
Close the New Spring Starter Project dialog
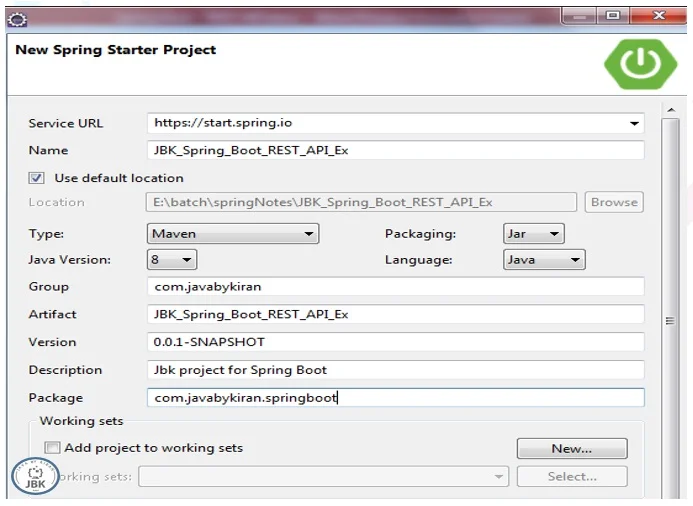(659, 16)
